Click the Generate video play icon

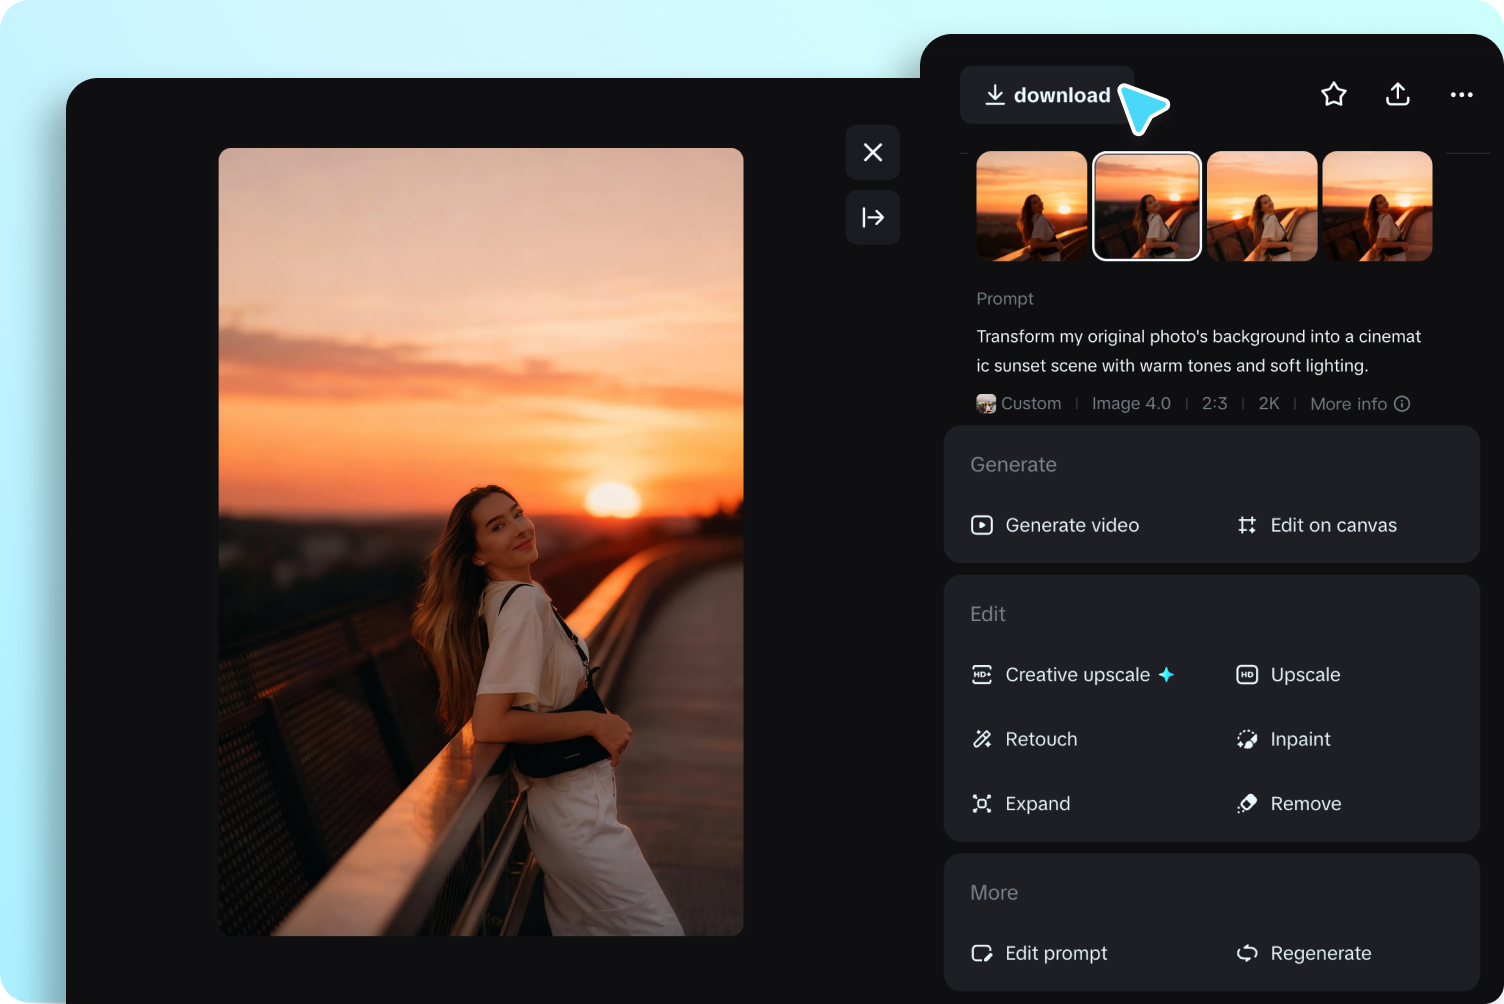(982, 525)
